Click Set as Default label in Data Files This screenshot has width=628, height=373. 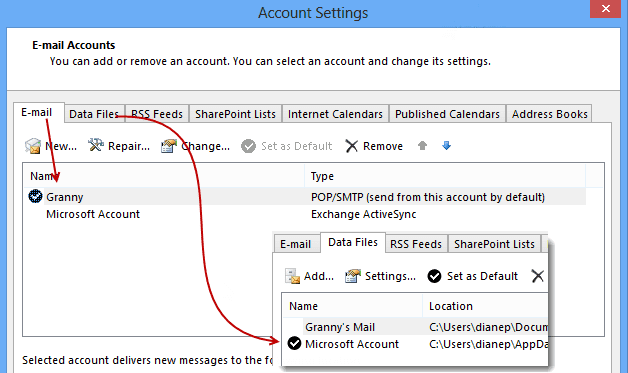[483, 276]
